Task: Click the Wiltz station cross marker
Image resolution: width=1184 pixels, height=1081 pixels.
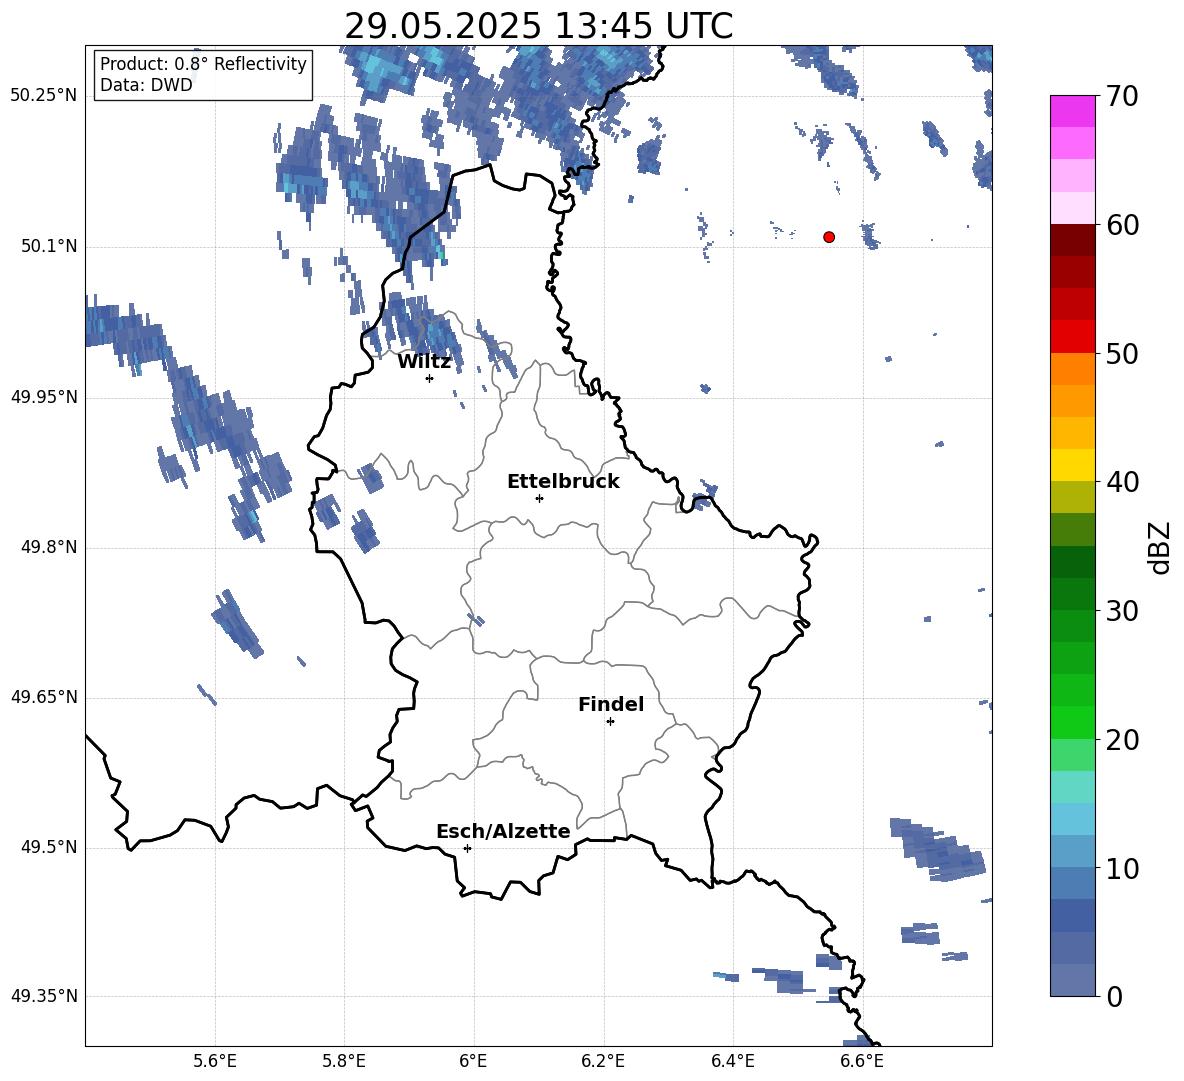Action: [429, 378]
